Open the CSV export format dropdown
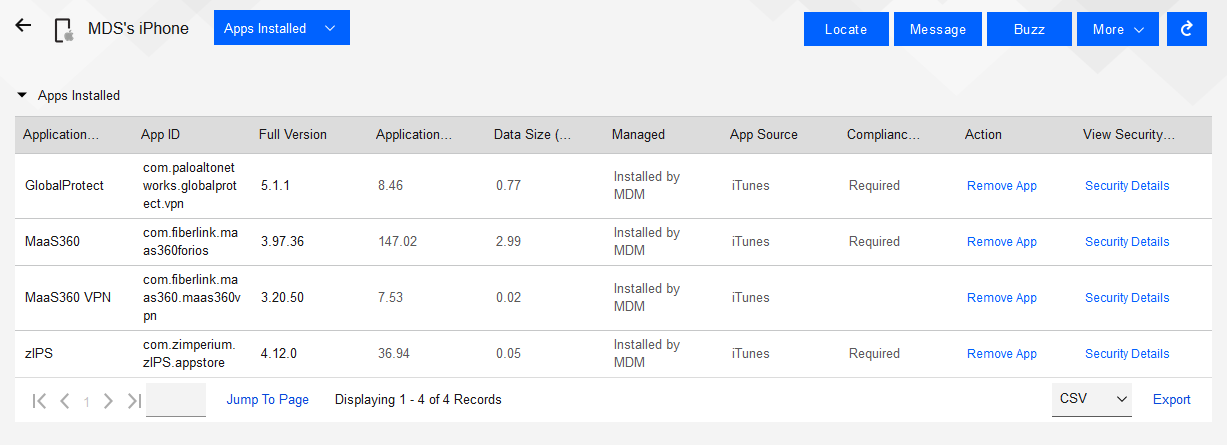 pyautogui.click(x=1091, y=399)
